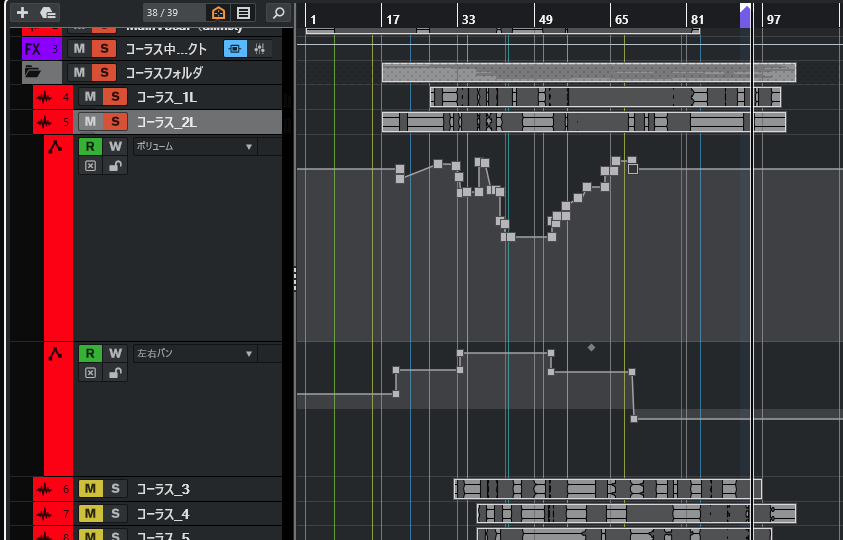This screenshot has width=843, height=540.
Task: Click bar 97 on the ruler
Action: tap(774, 20)
